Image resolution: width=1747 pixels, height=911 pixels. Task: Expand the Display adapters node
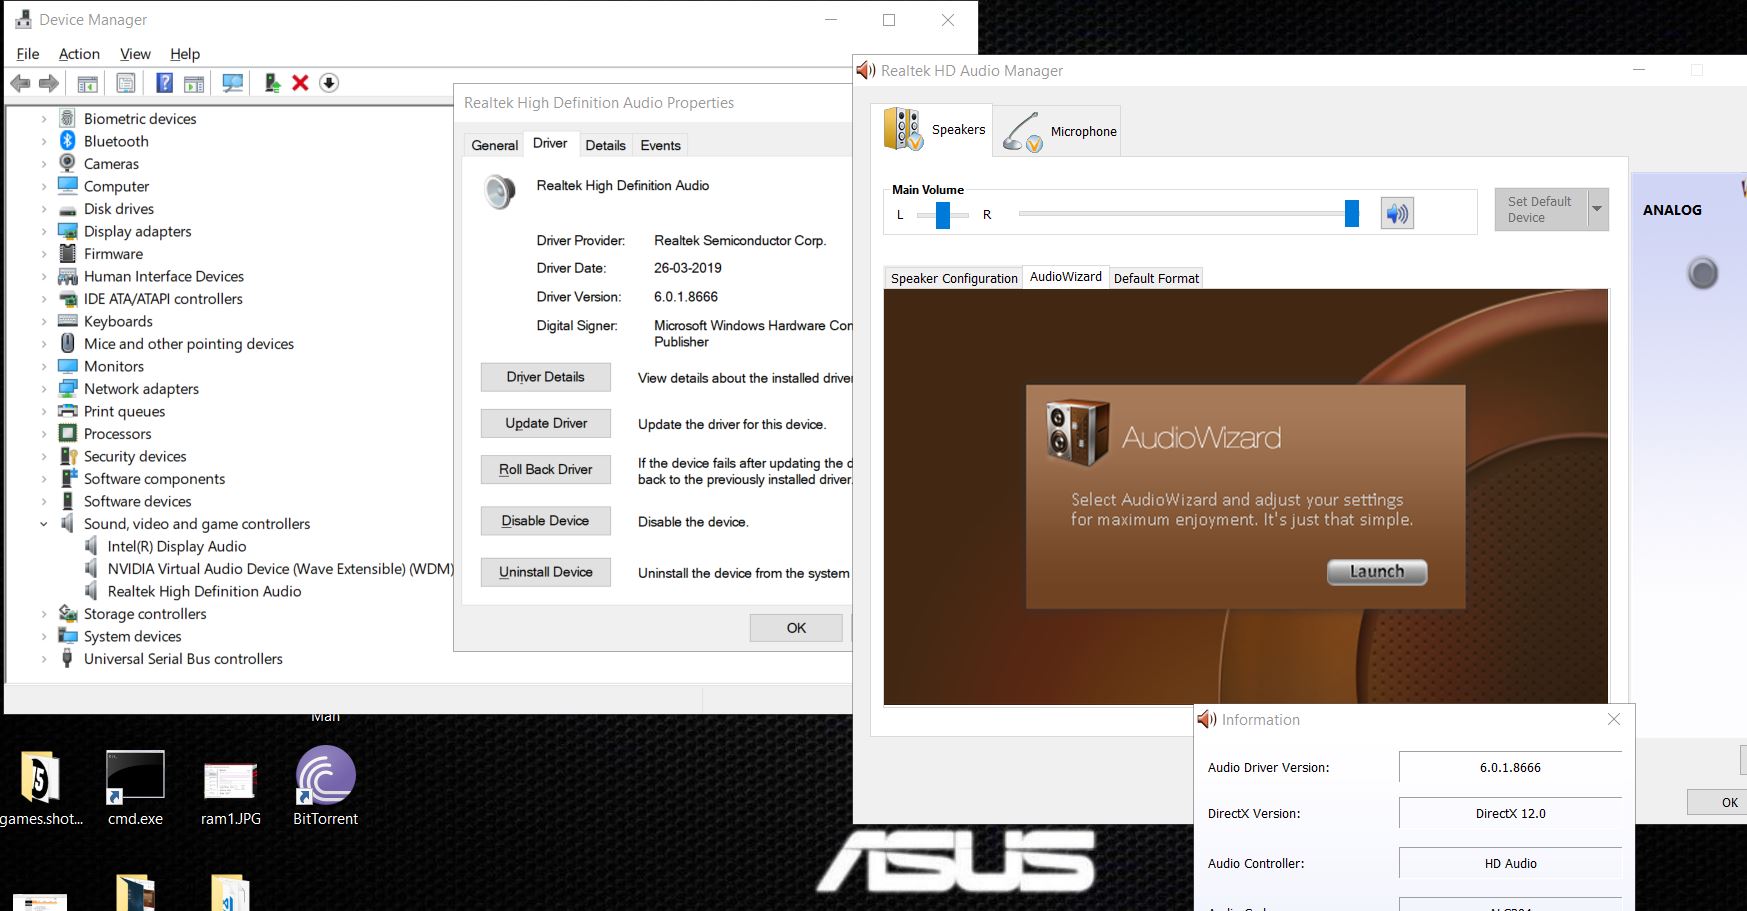tap(44, 231)
